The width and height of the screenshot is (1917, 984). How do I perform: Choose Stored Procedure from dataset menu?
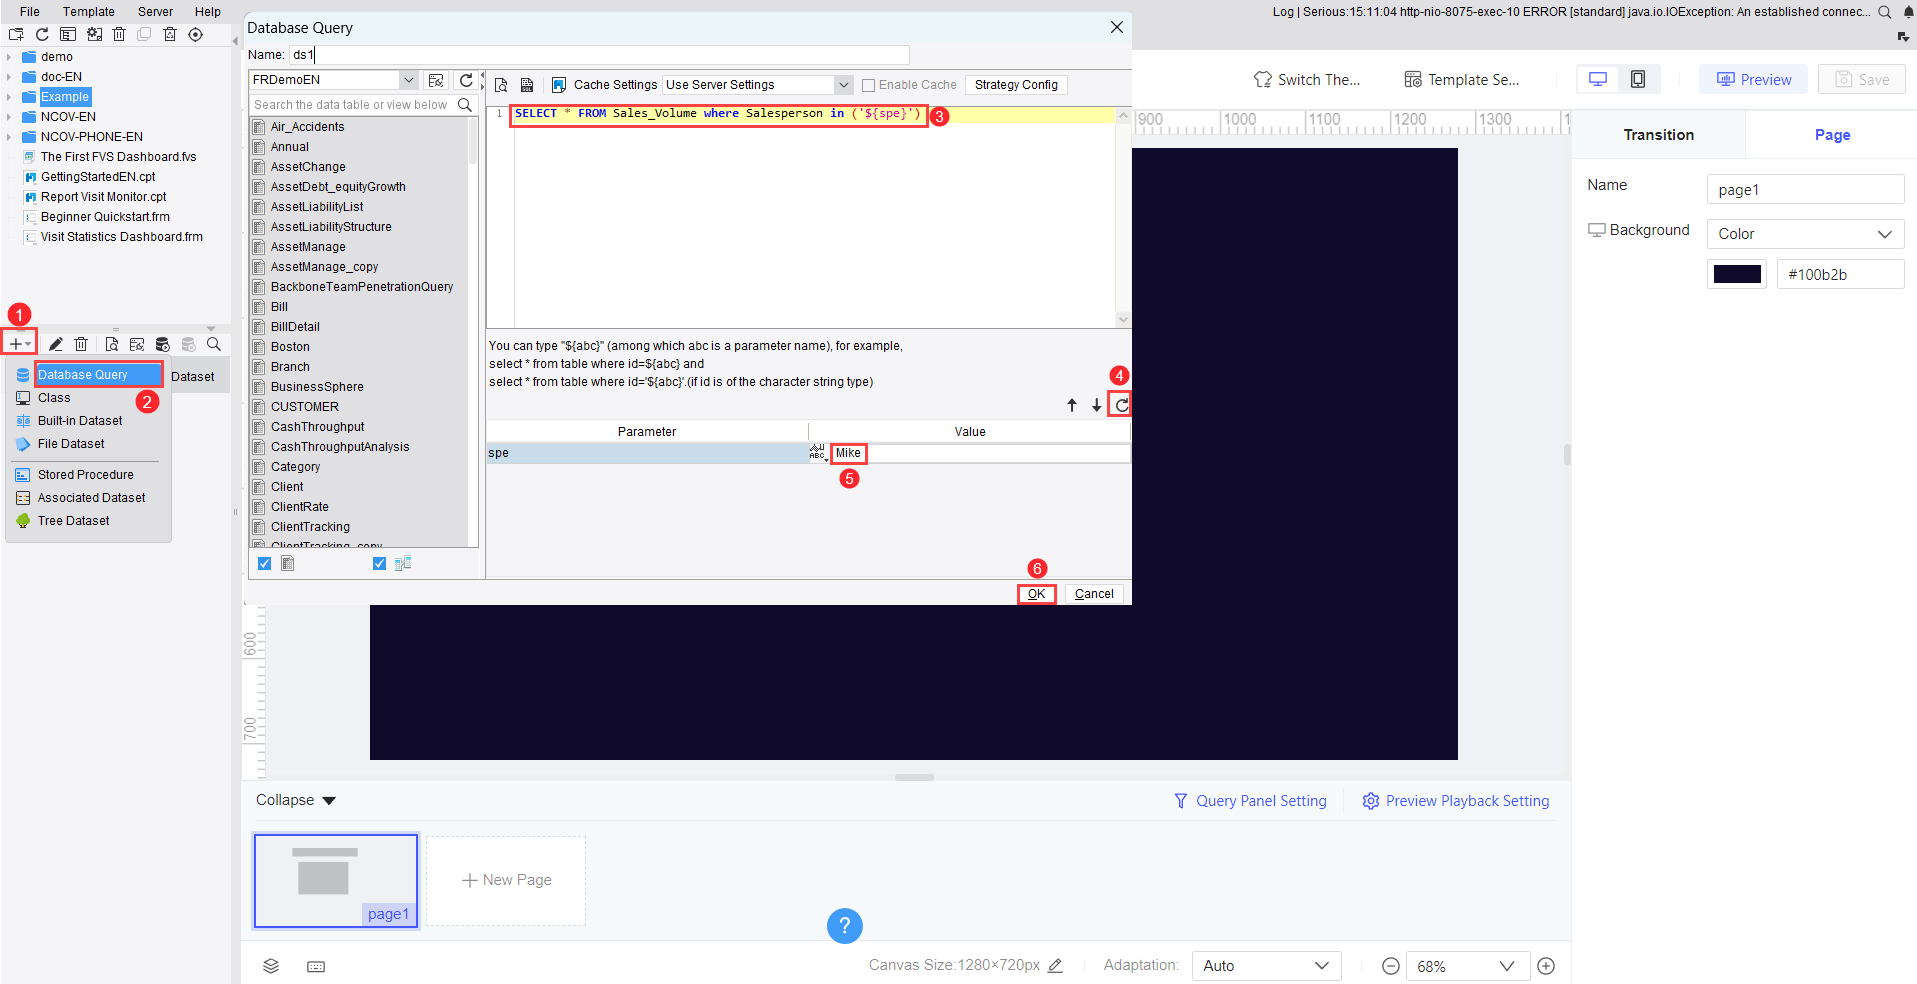[x=86, y=475]
